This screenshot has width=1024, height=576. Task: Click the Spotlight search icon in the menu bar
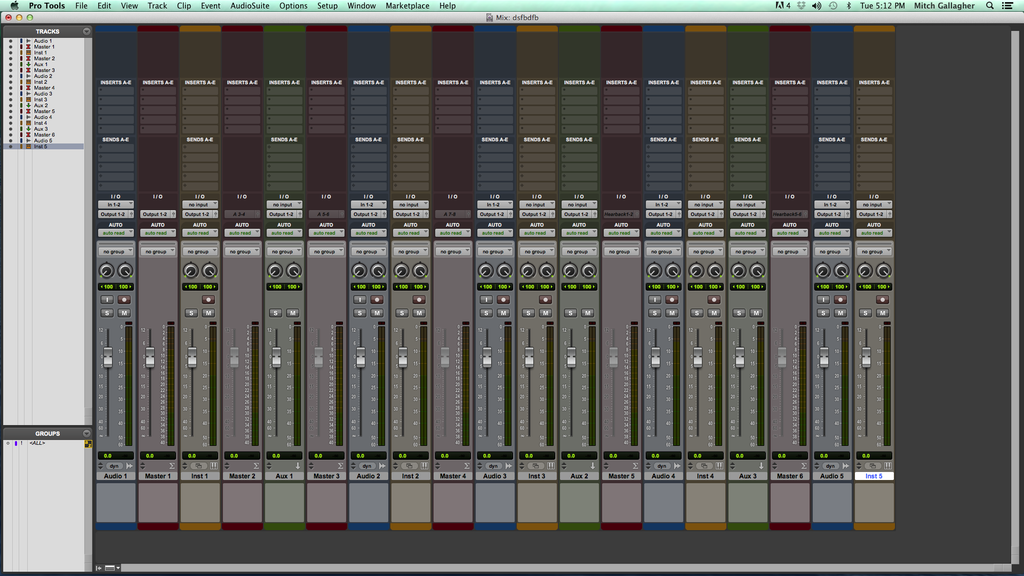point(988,5)
